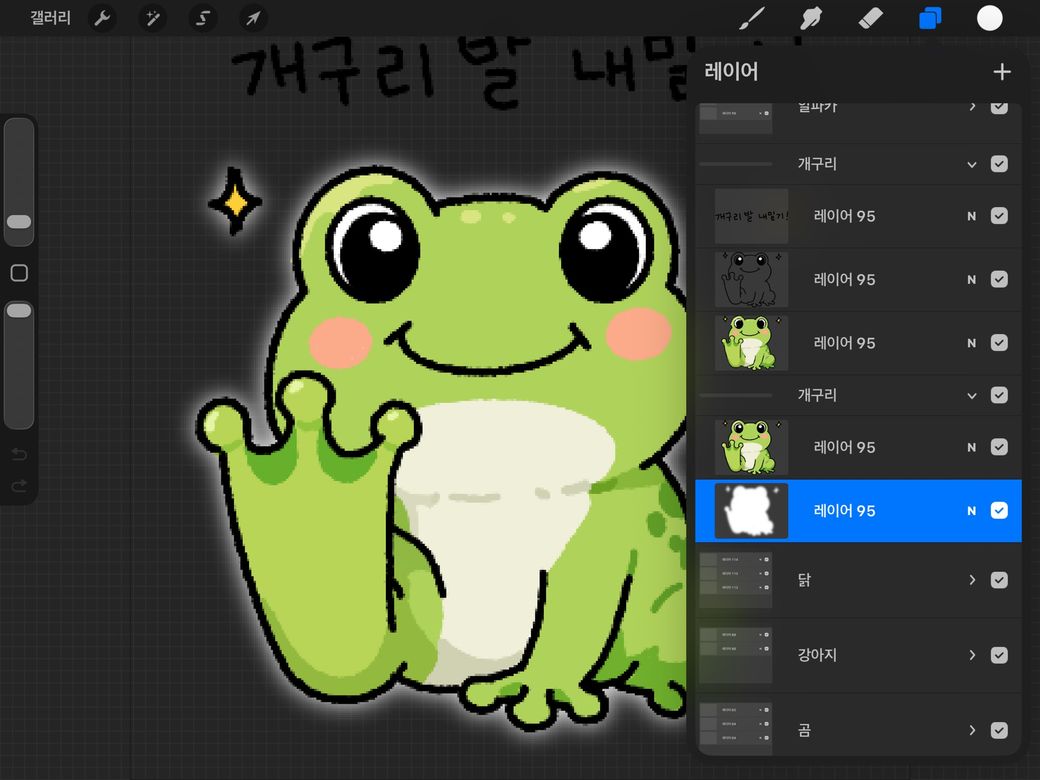Screen dimensions: 1040x780
Task: Select the Smudge tool
Action: tap(811, 18)
